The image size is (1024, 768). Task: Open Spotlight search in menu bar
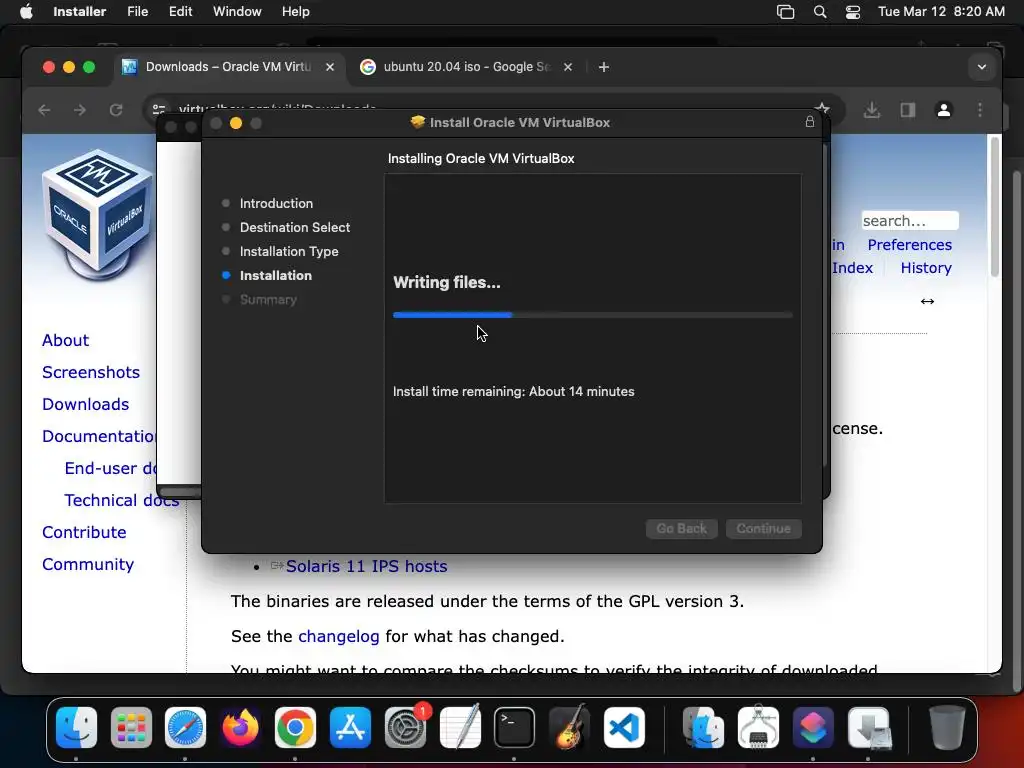click(820, 12)
